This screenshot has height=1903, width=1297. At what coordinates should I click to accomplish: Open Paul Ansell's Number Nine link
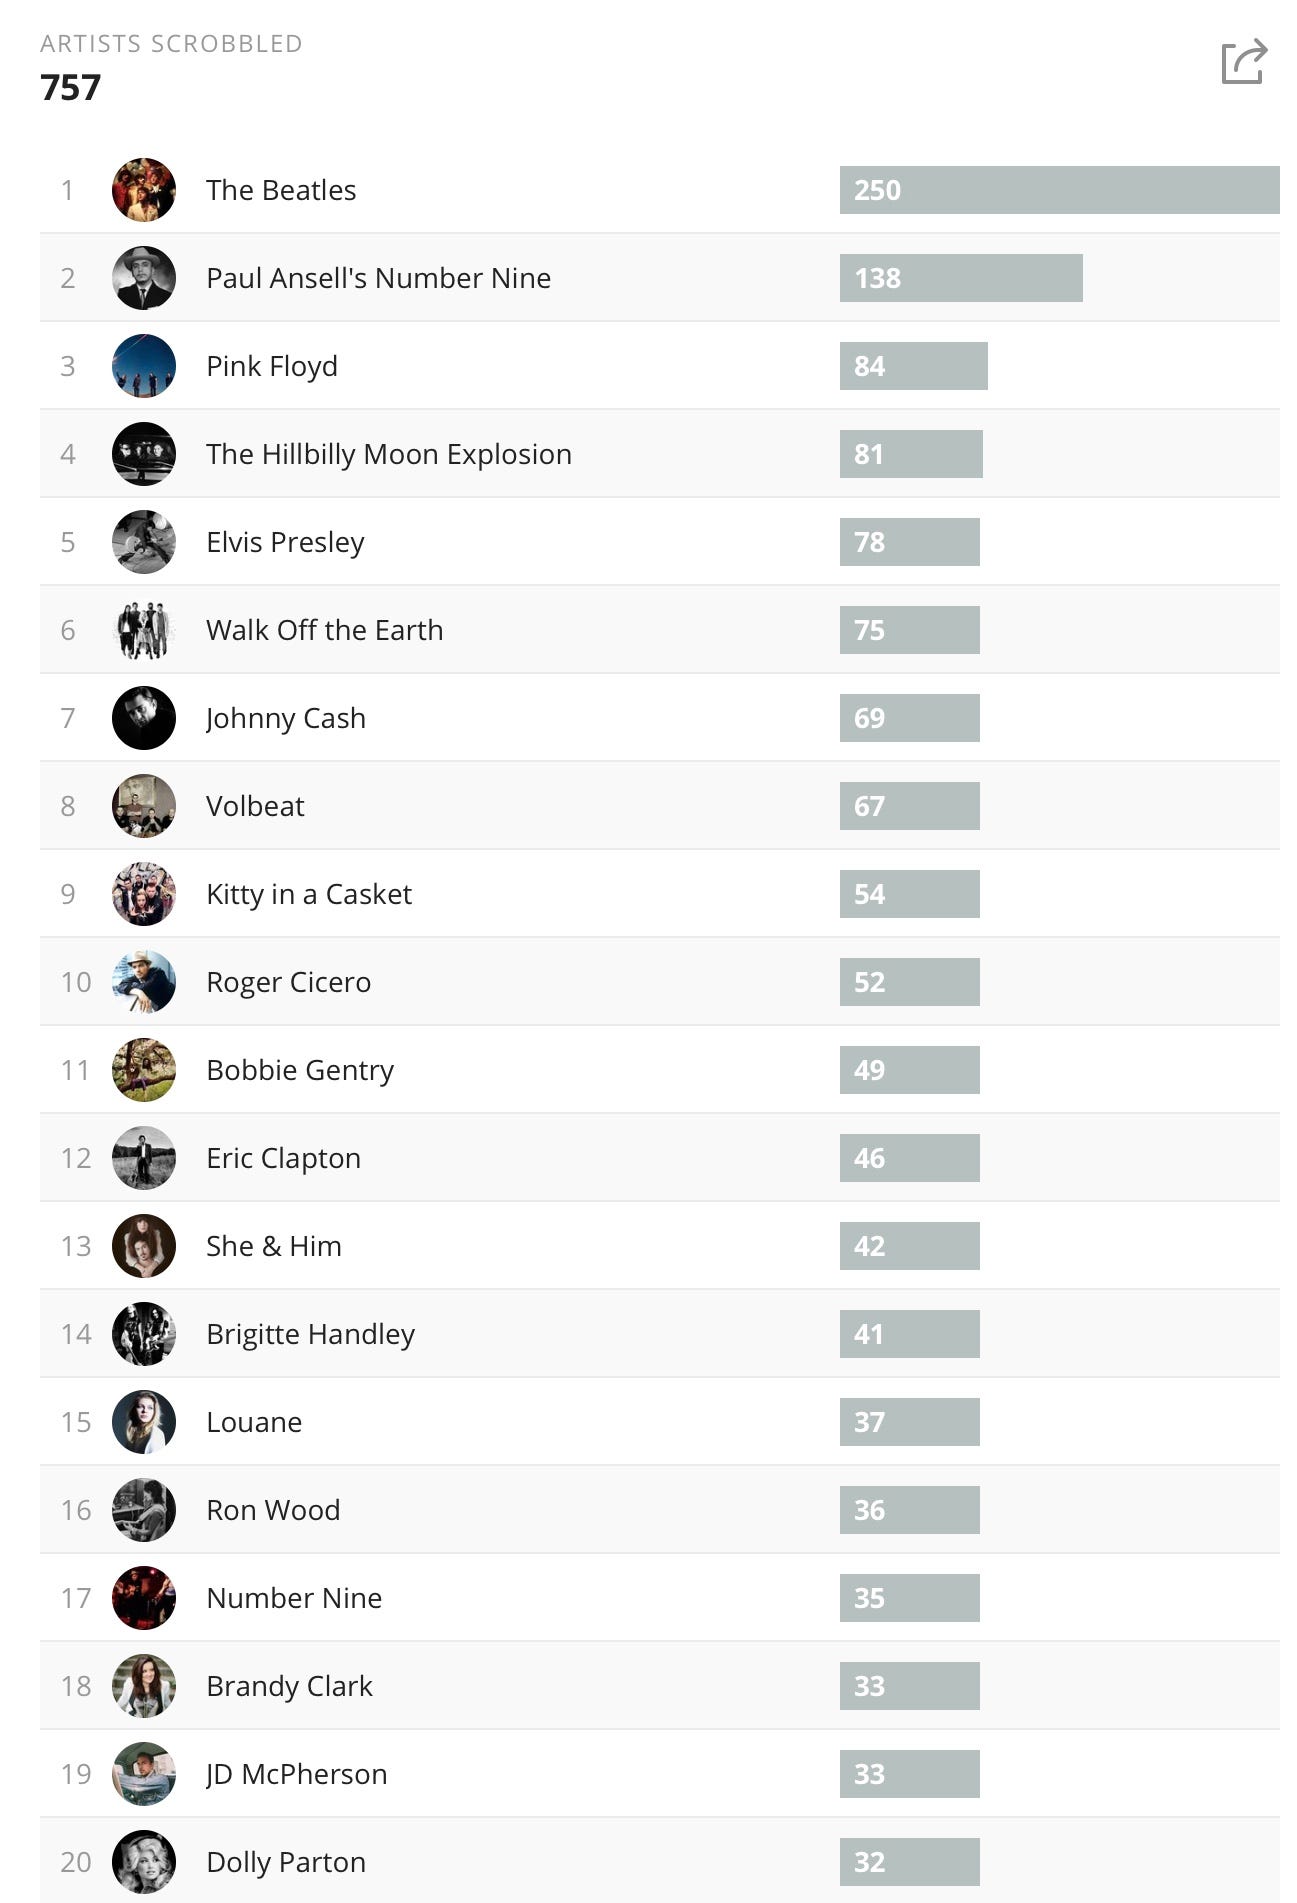[378, 278]
